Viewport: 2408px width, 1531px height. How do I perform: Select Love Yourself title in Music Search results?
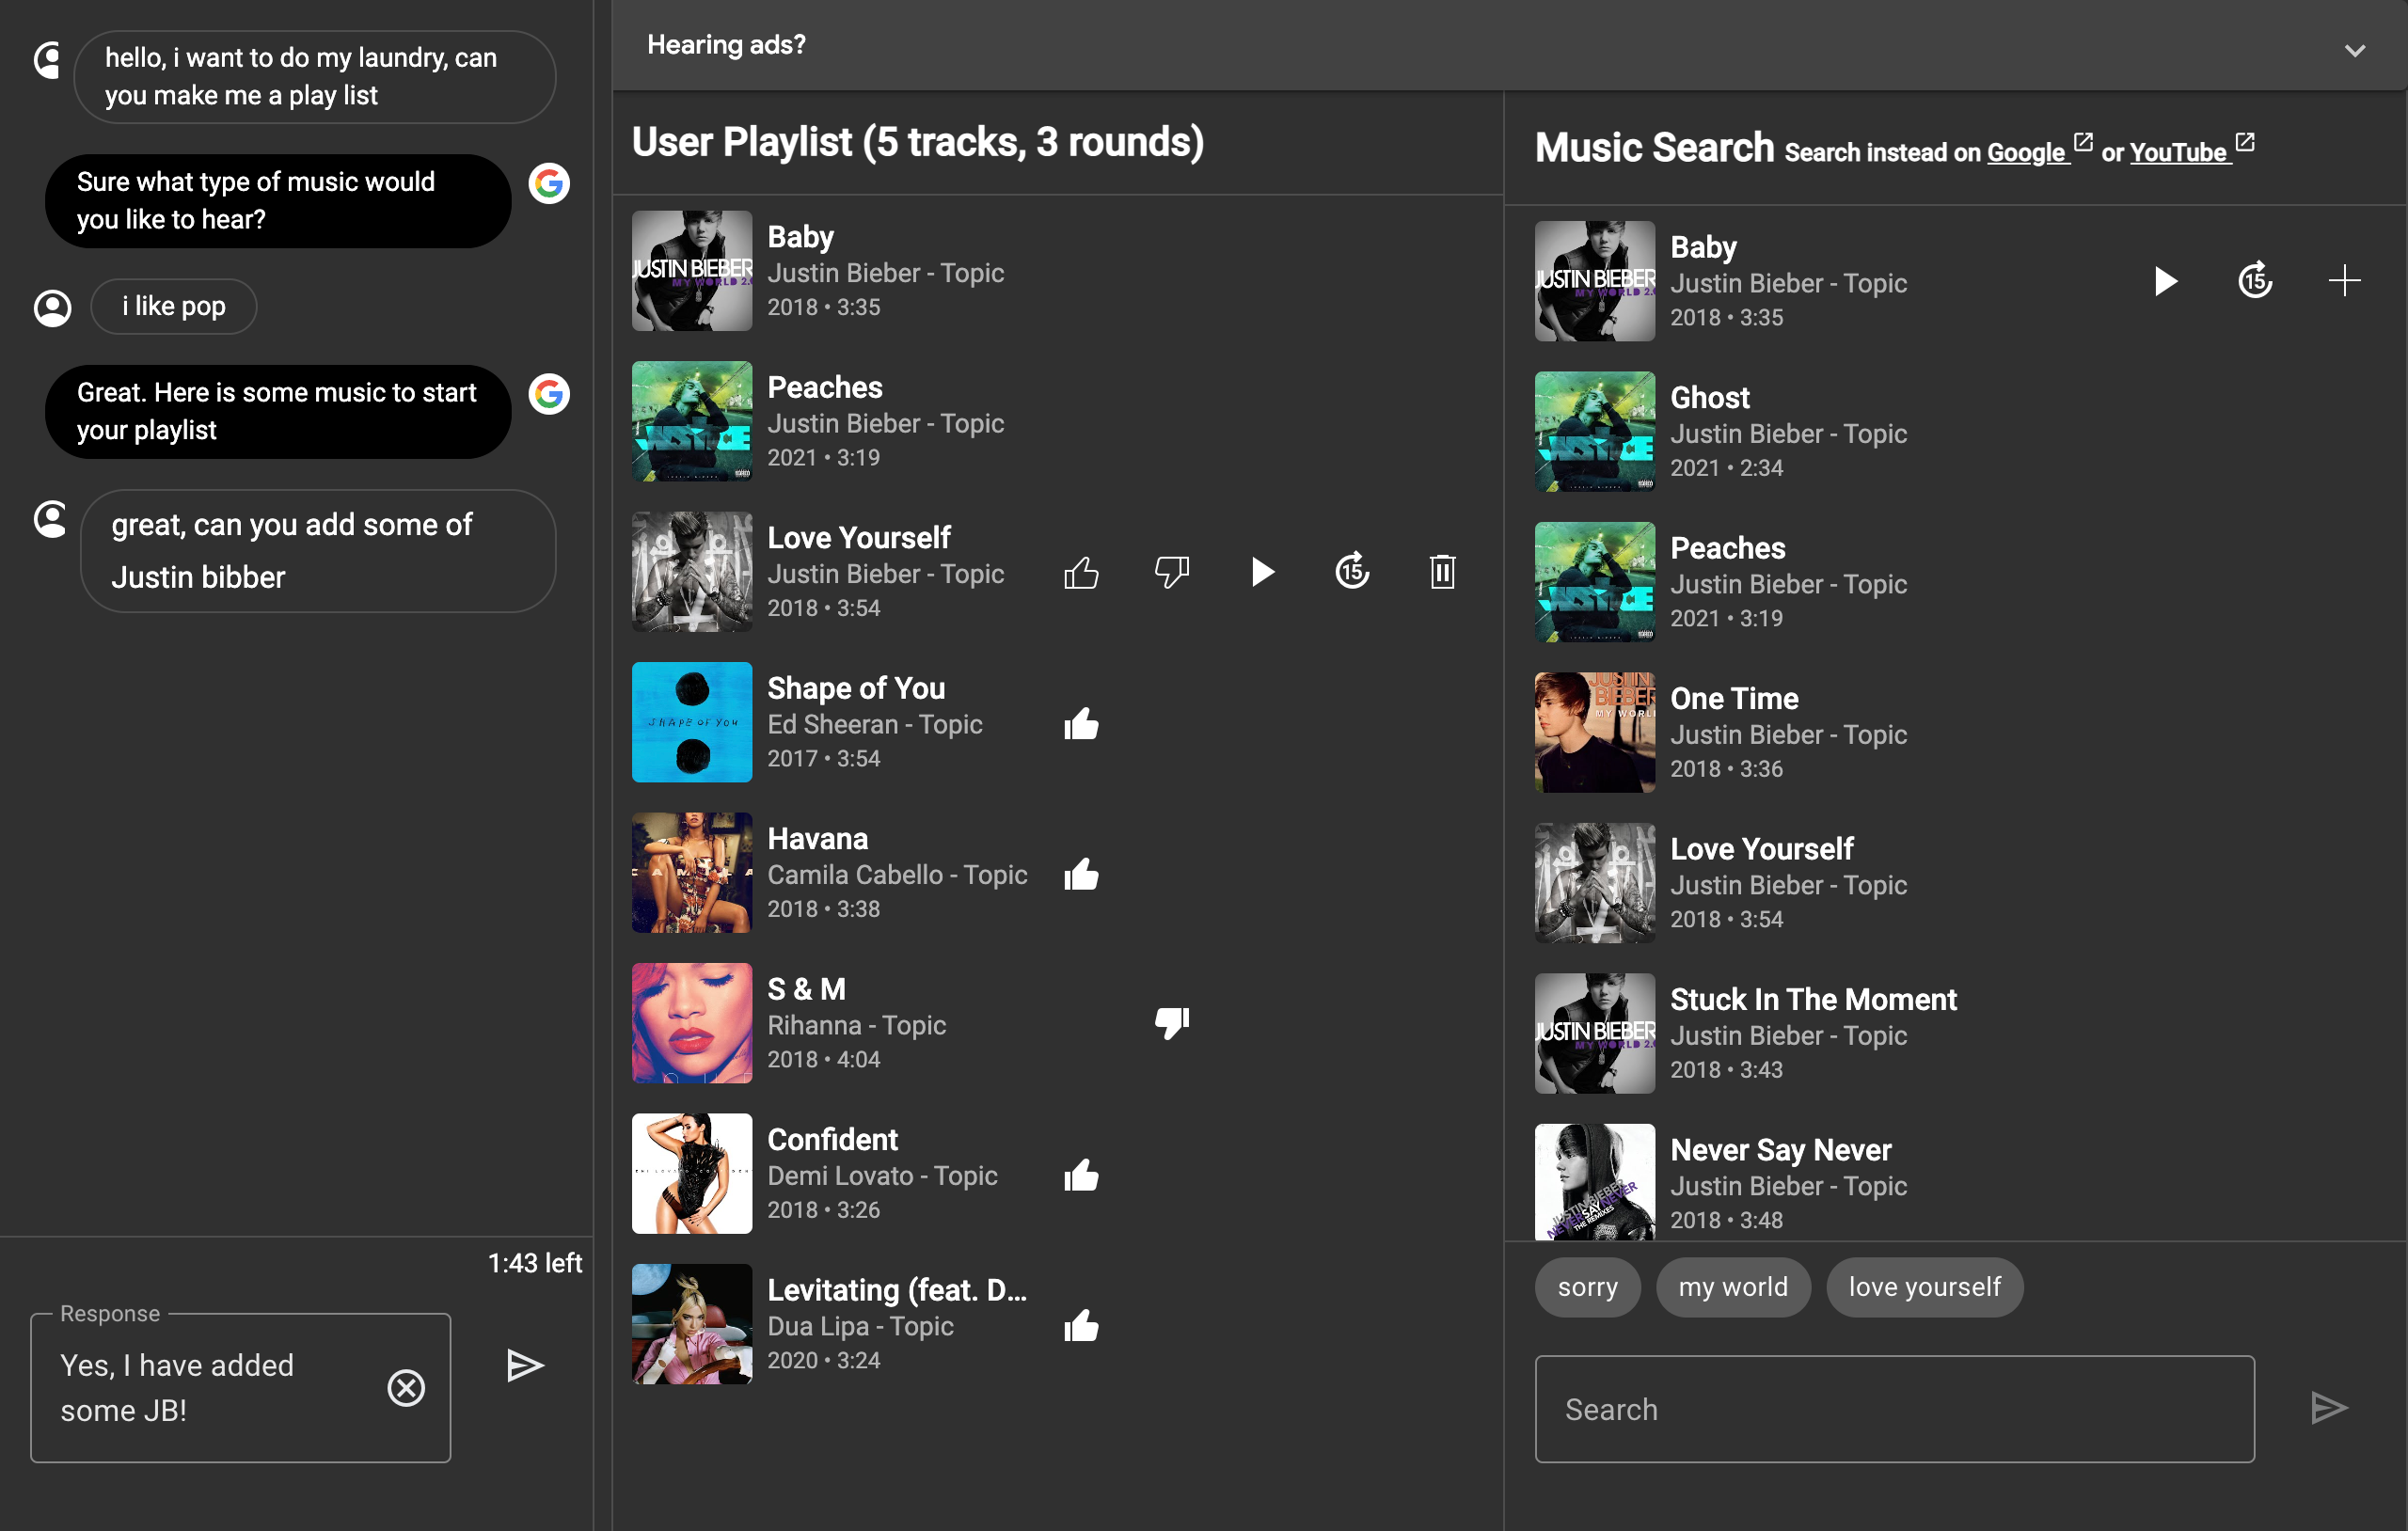1762,849
